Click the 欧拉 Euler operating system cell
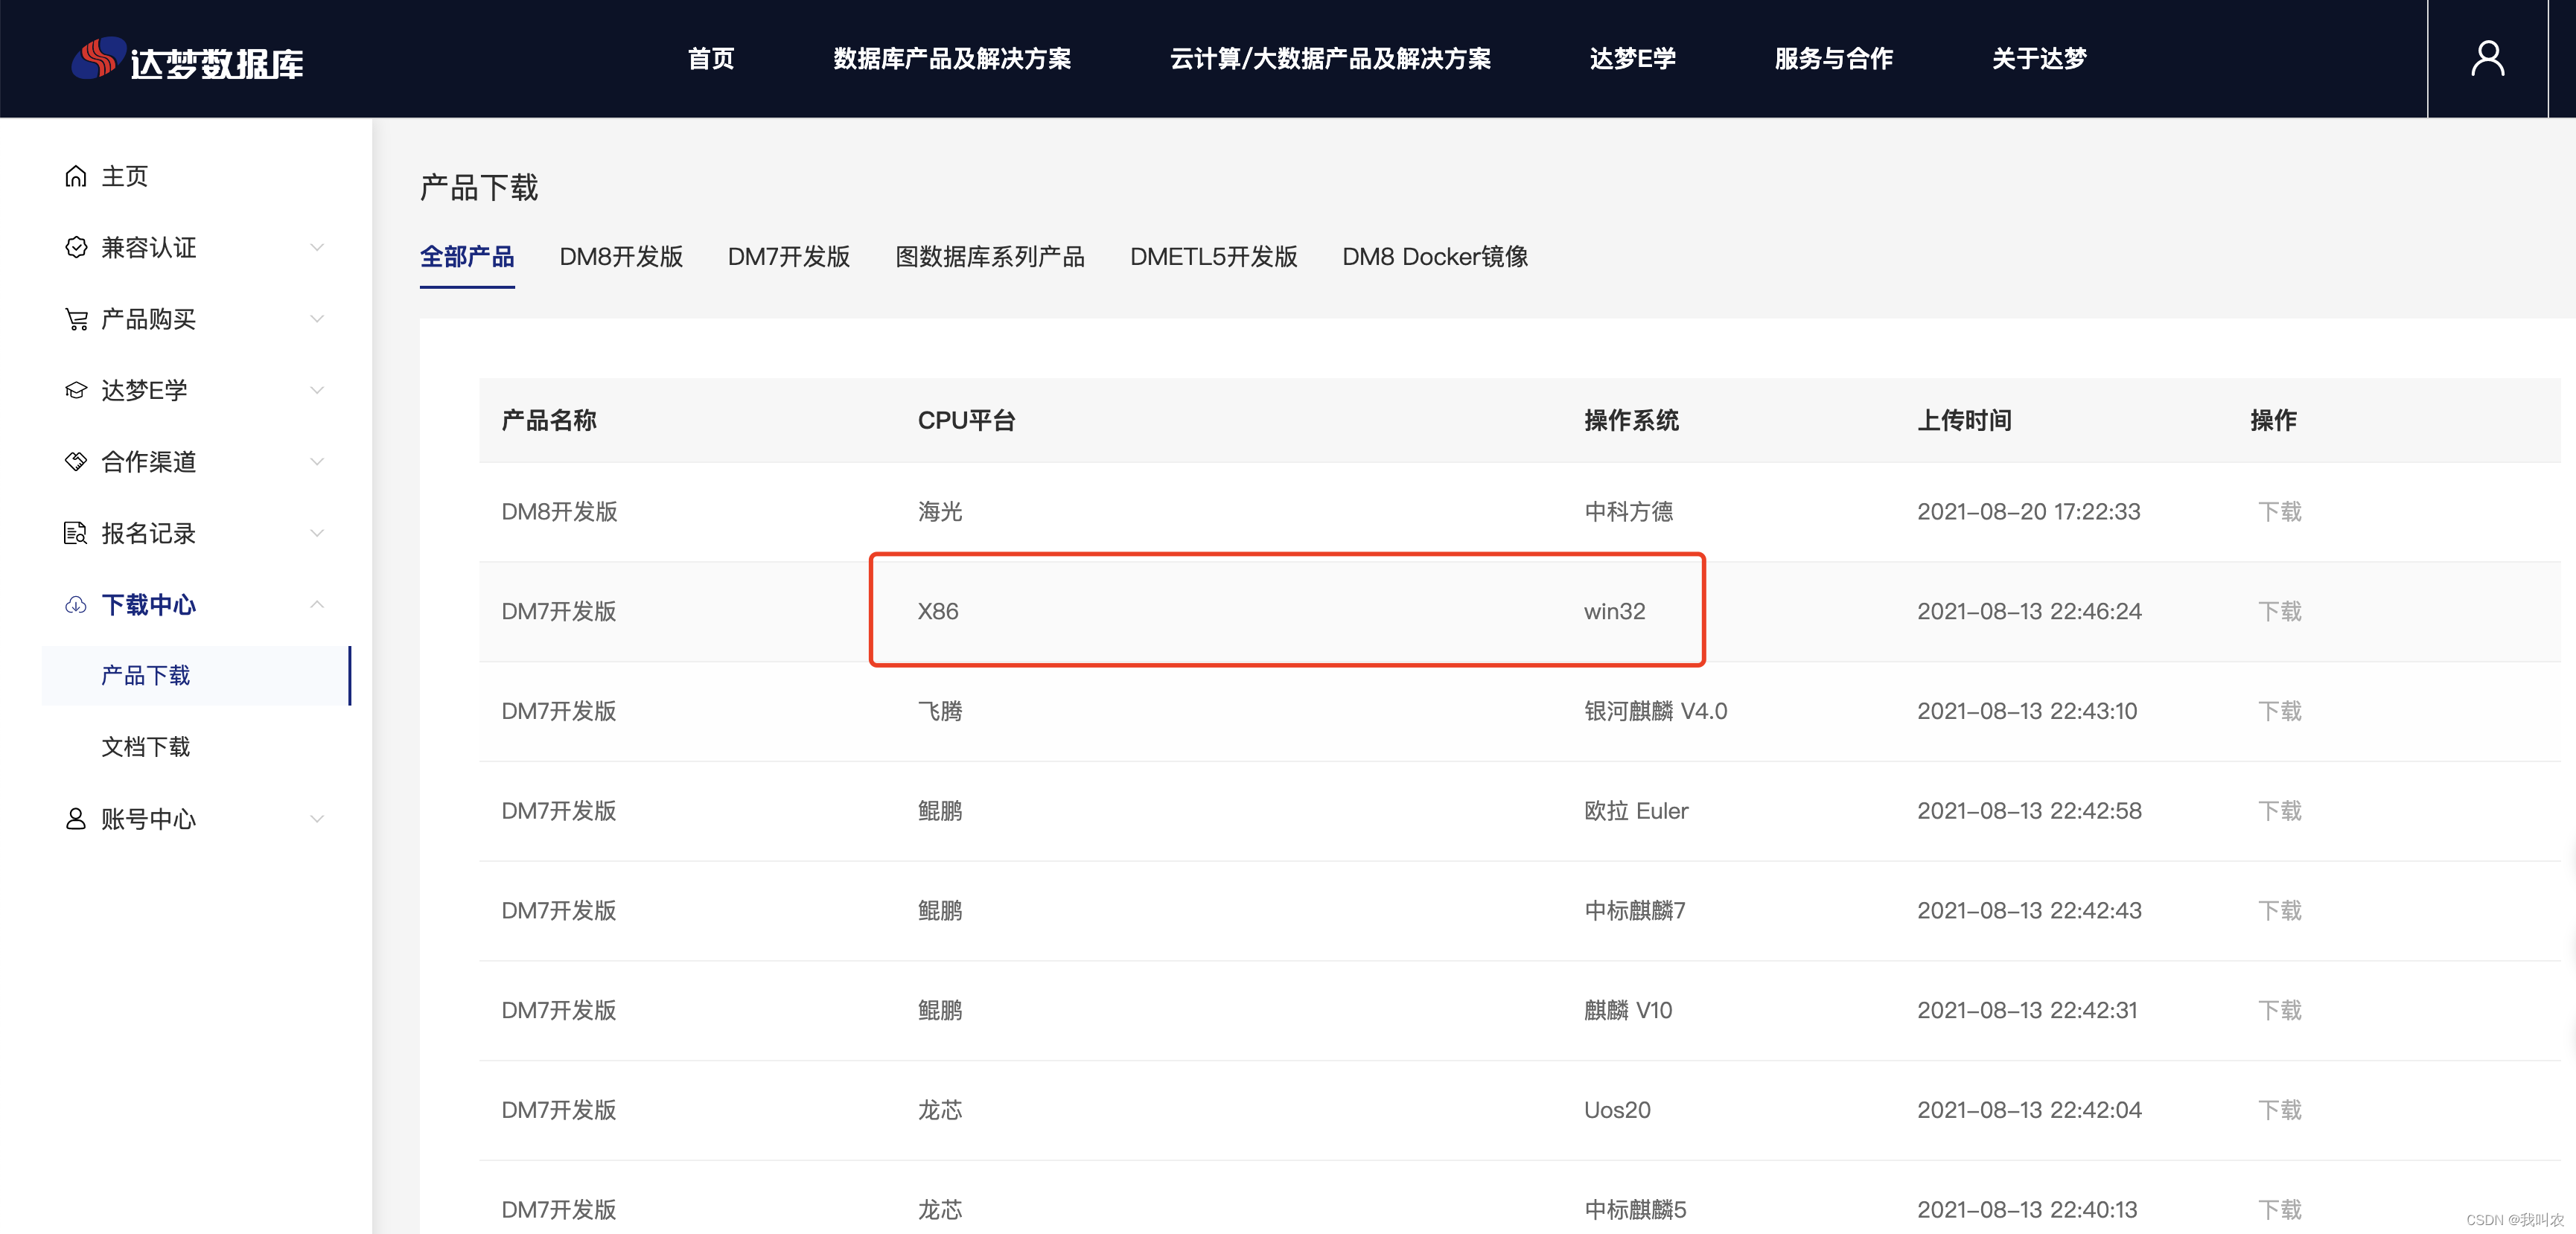Screen dimensions: 2576x1234 [1636, 811]
